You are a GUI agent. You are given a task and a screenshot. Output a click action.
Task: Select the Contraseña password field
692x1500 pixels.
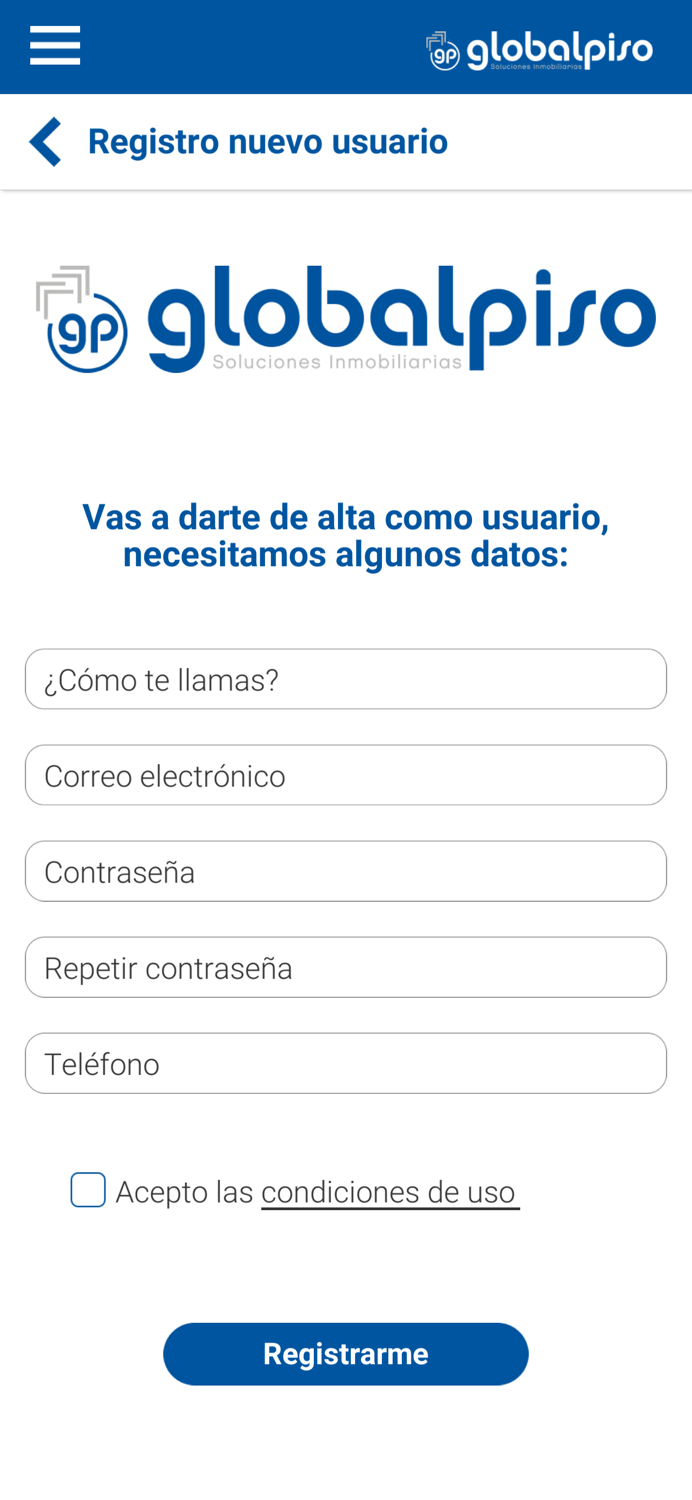[346, 870]
